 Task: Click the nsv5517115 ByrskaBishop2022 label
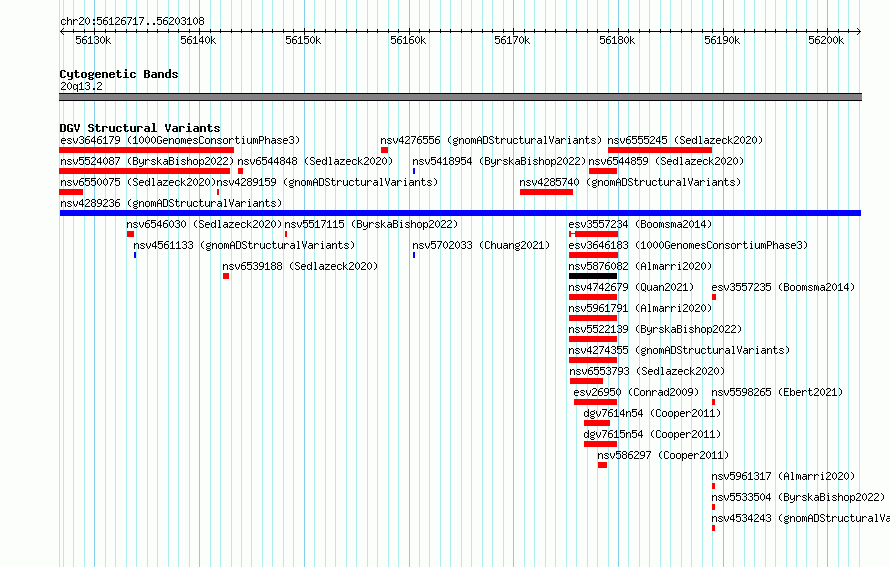coord(371,224)
